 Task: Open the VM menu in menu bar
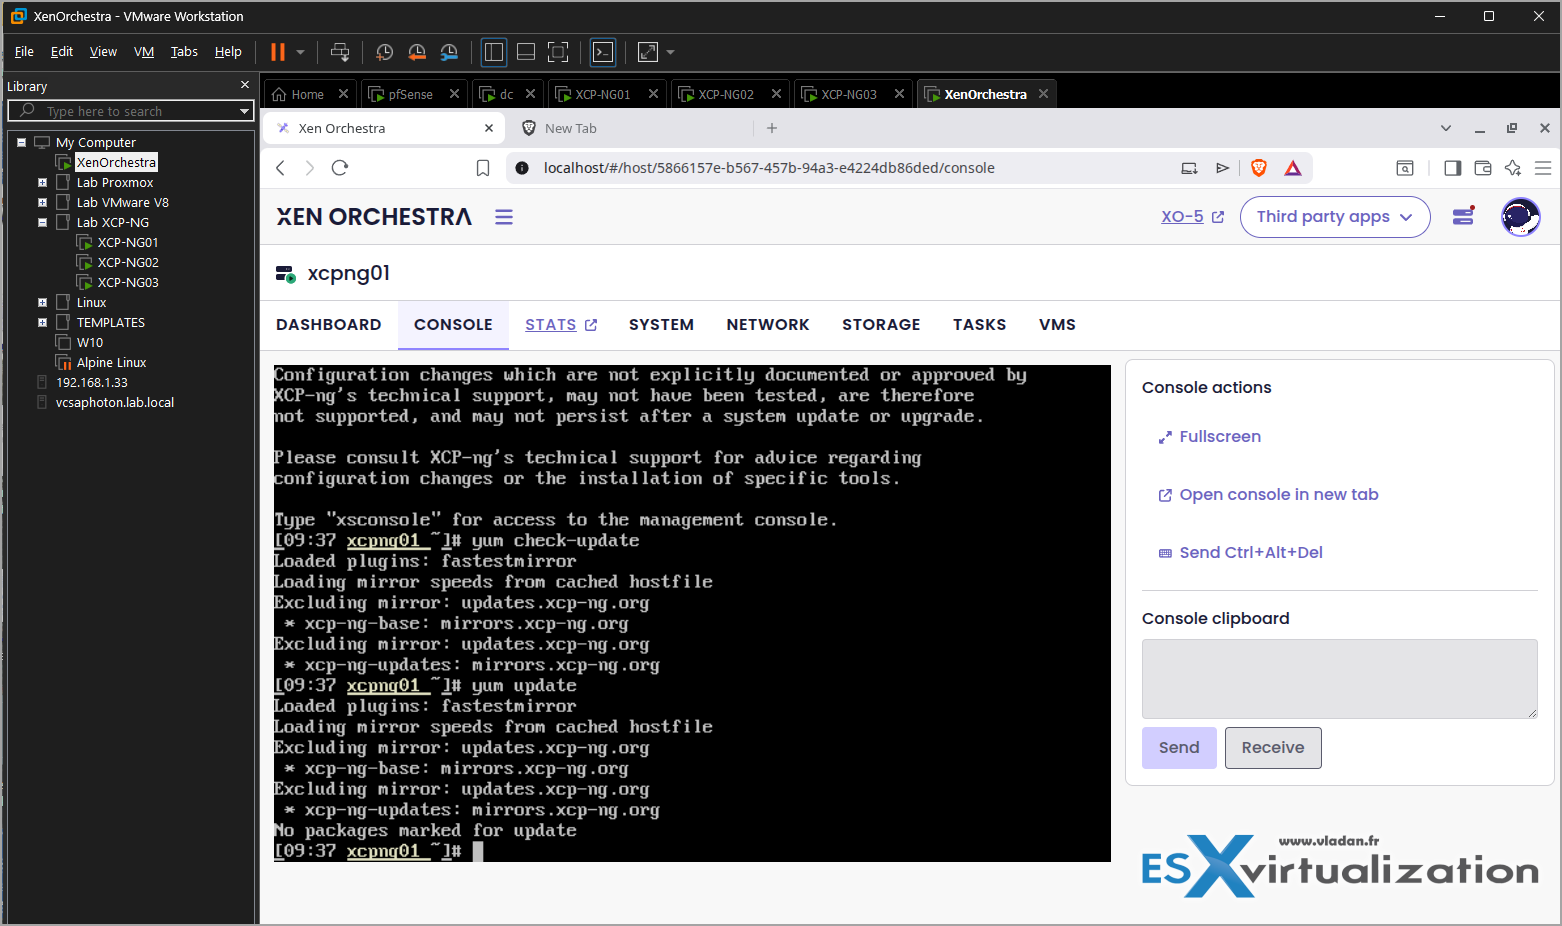tap(144, 52)
